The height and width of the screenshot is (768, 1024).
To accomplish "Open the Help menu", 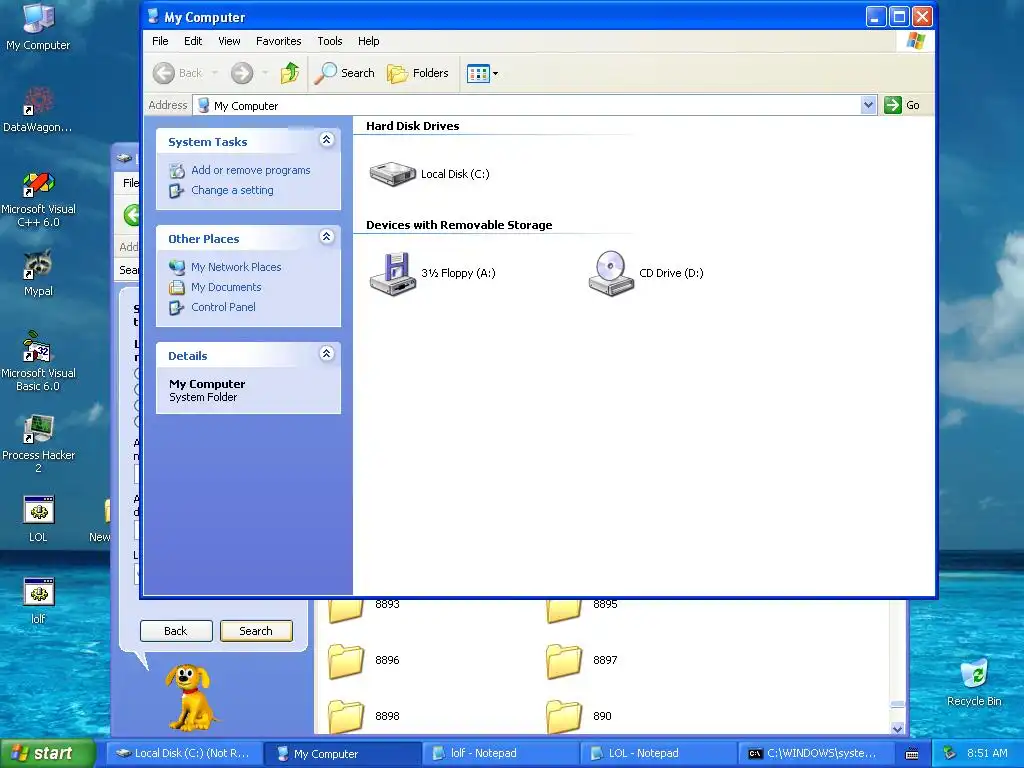I will coord(368,41).
